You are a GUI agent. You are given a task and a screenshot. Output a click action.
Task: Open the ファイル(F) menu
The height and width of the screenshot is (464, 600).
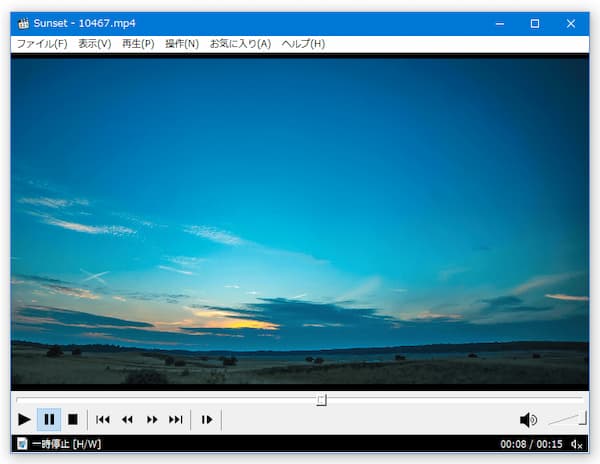coord(42,44)
